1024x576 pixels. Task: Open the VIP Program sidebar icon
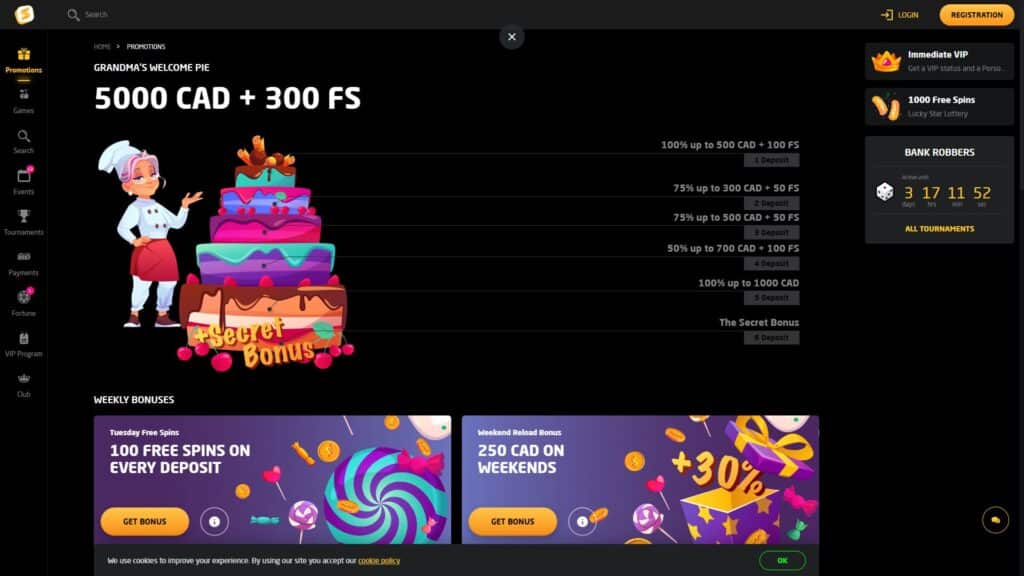24,338
